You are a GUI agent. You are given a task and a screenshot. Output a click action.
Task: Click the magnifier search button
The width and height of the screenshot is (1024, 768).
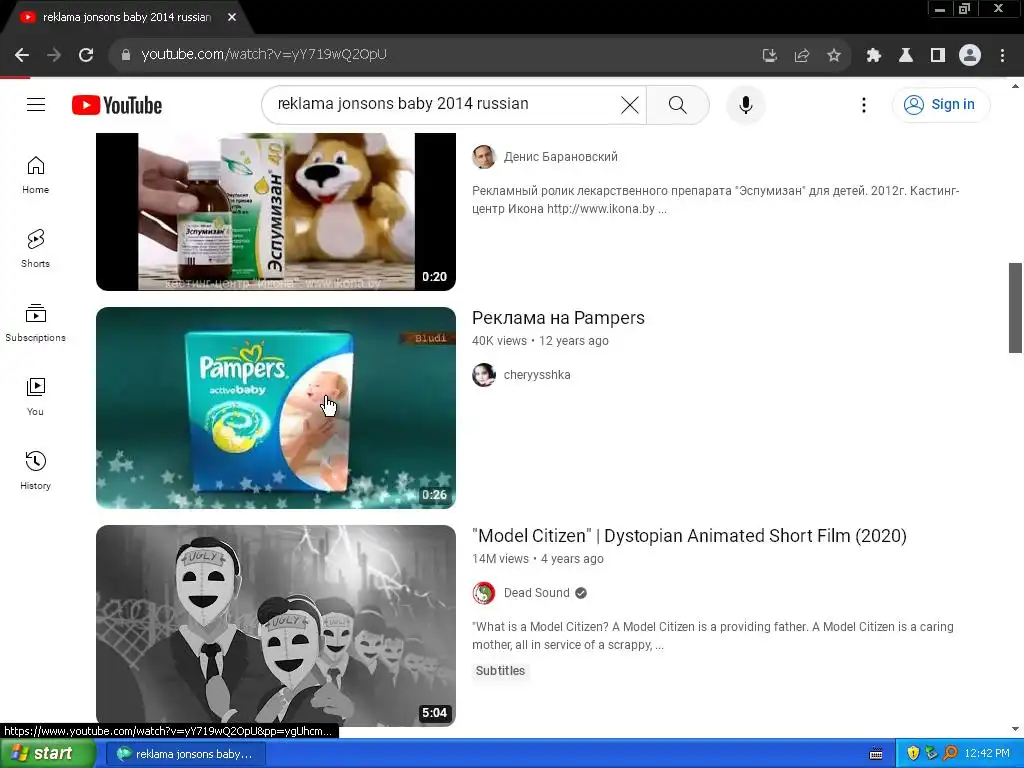click(678, 104)
